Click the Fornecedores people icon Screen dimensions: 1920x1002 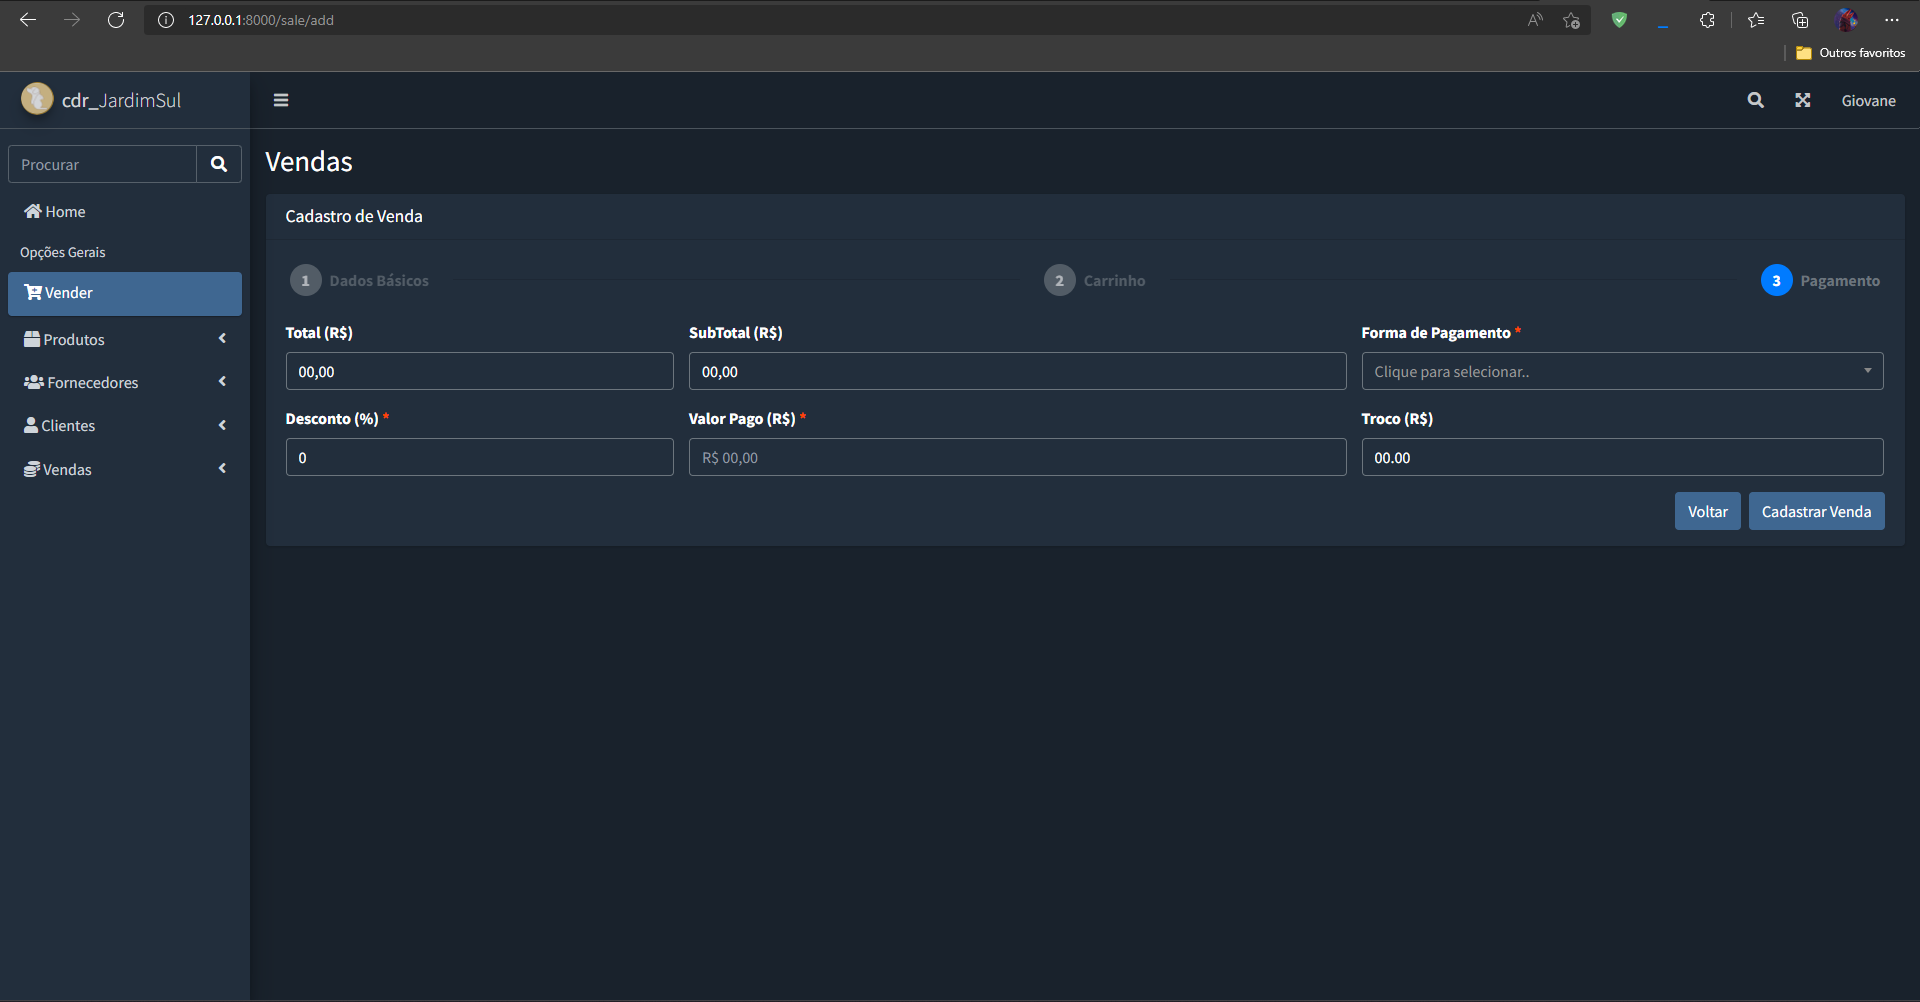coord(34,382)
